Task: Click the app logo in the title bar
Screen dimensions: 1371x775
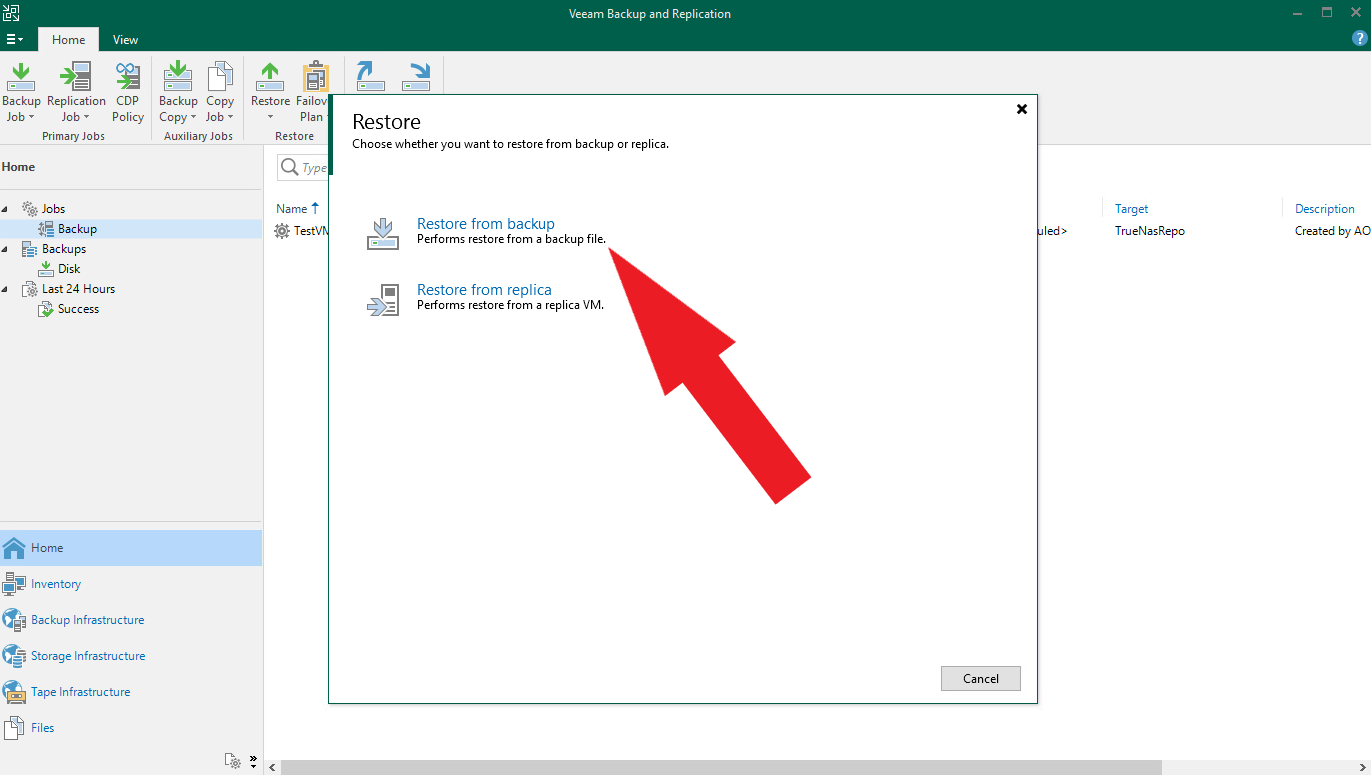Action: tap(12, 13)
